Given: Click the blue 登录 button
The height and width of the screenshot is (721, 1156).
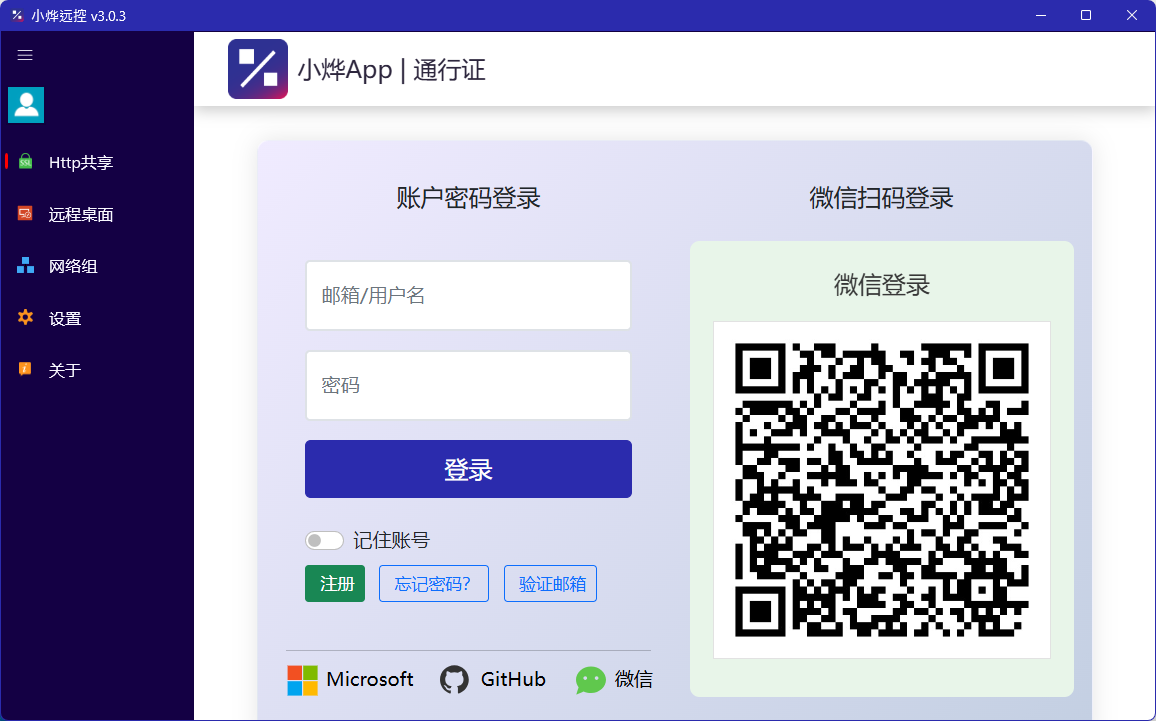Looking at the screenshot, I should 468,469.
